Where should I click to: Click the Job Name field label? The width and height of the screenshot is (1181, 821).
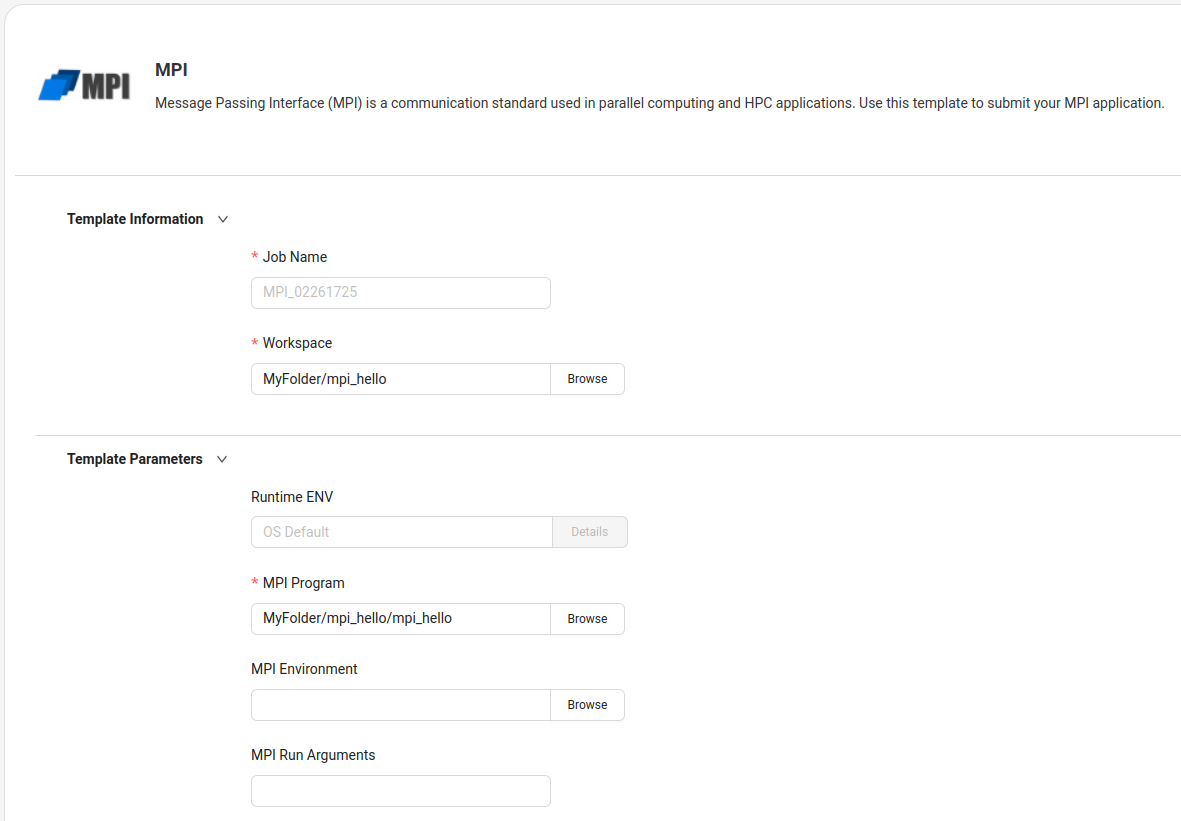(294, 257)
